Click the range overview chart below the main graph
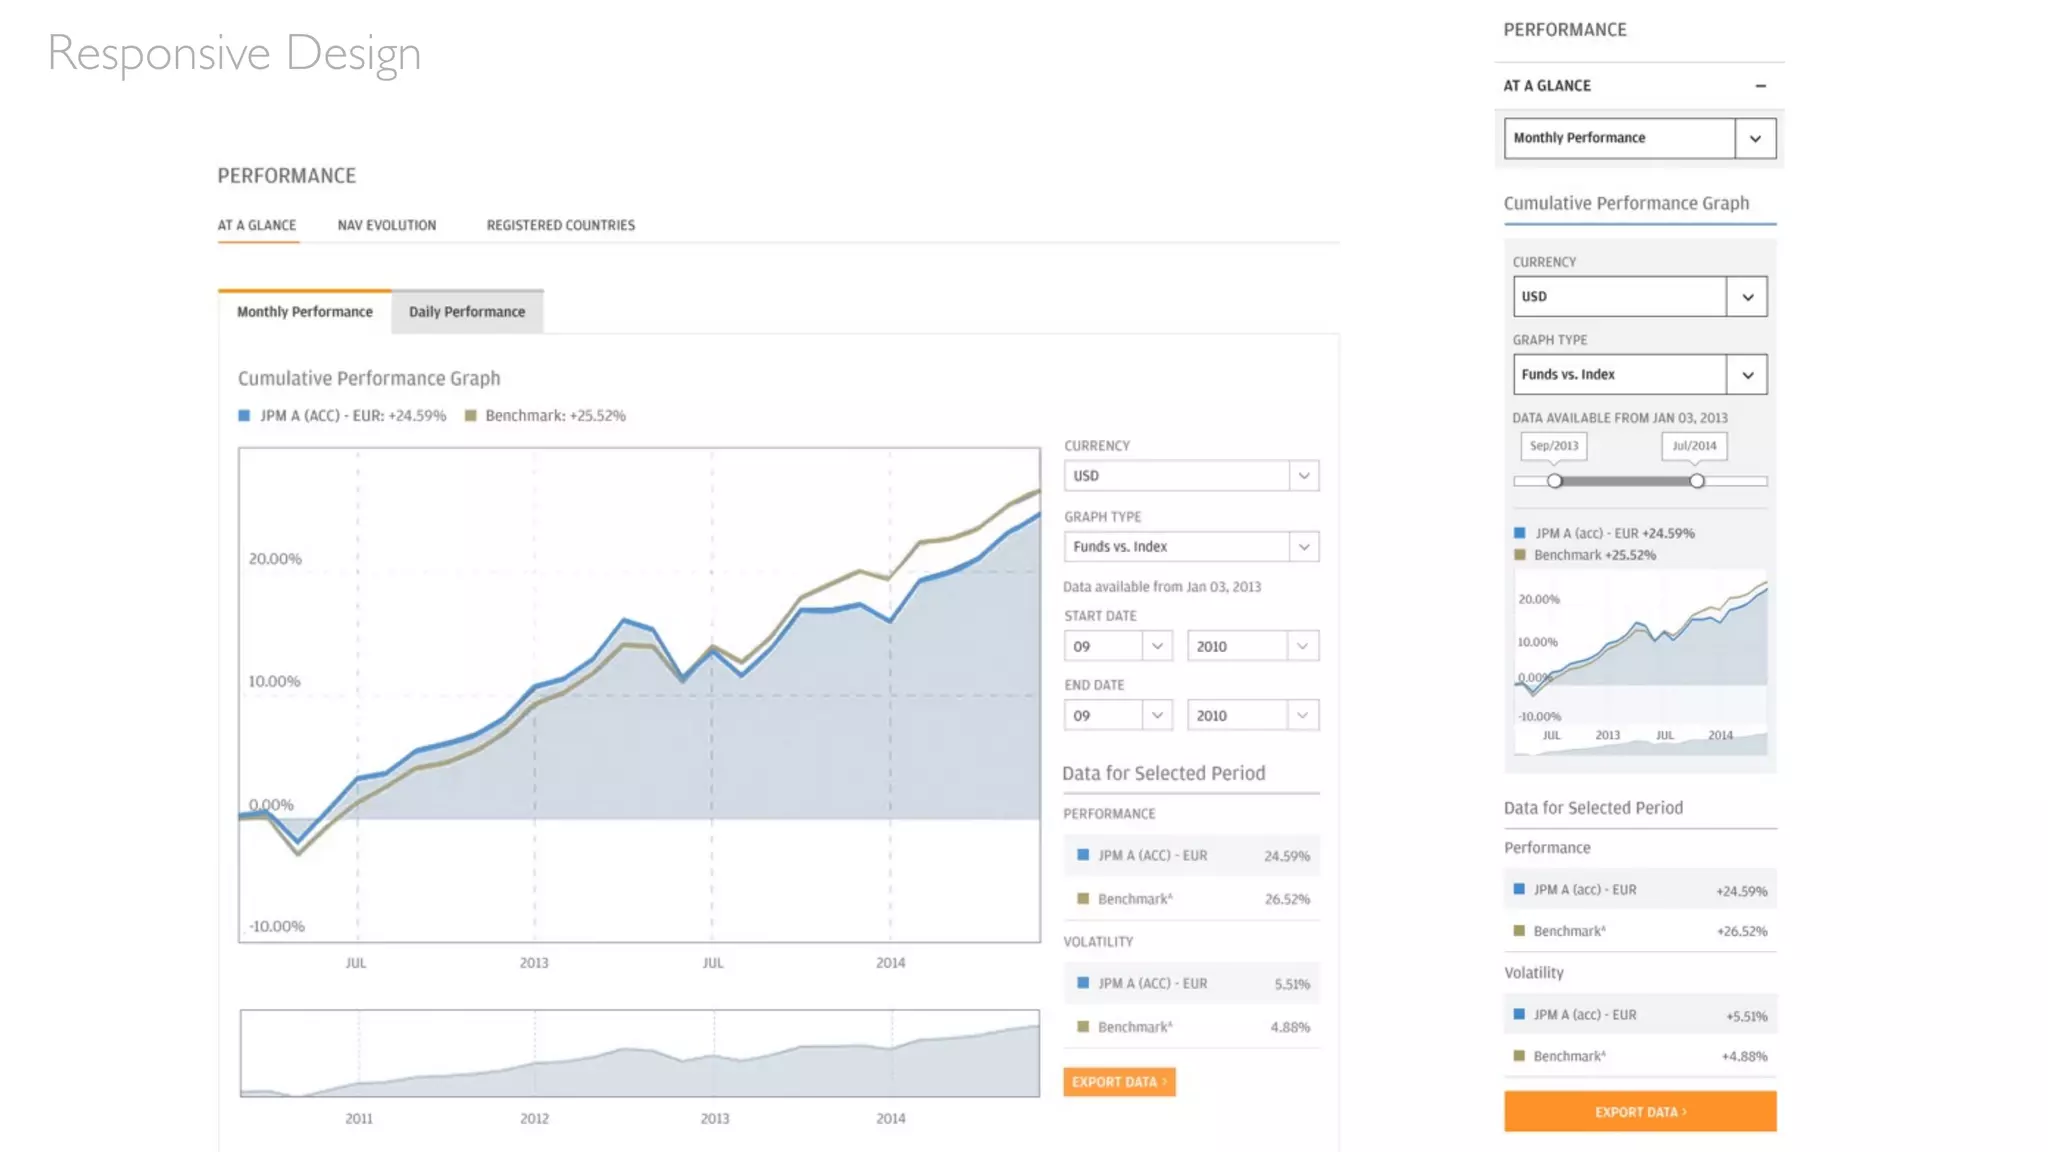The image size is (2048, 1152). tap(639, 1053)
